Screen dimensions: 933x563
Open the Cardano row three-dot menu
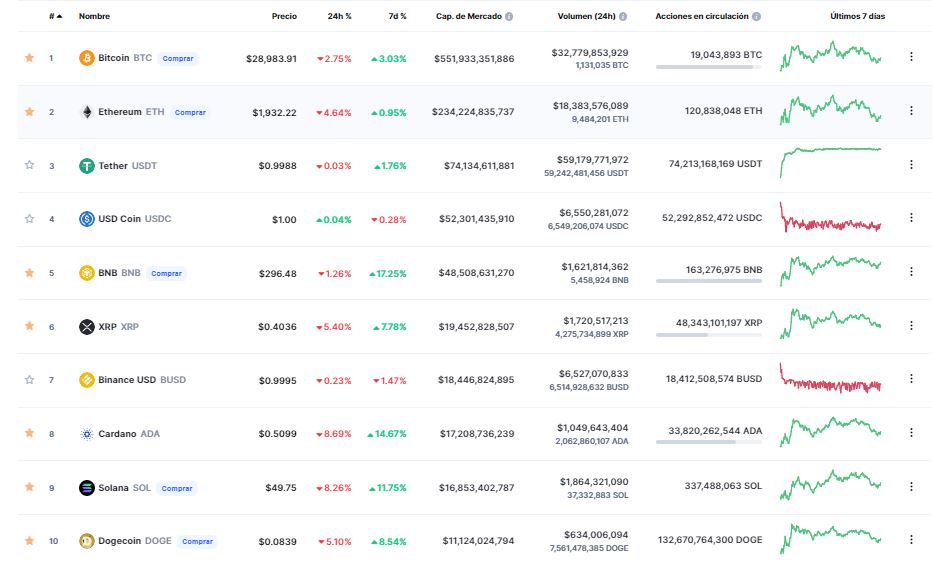point(911,433)
